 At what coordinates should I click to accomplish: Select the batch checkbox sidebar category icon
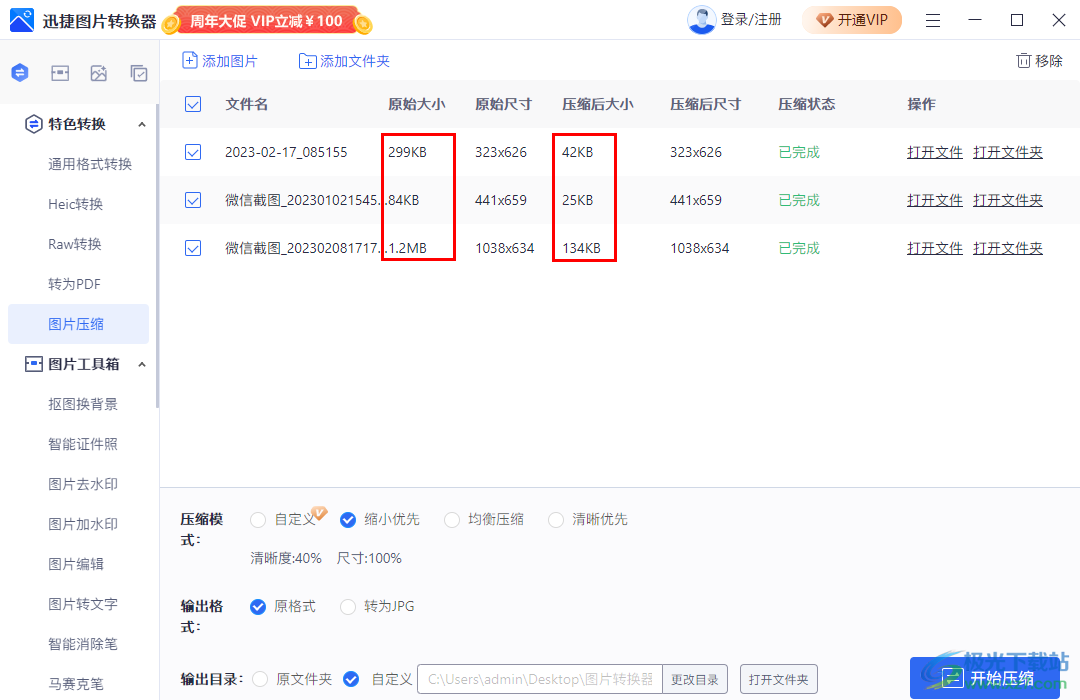click(x=139, y=73)
